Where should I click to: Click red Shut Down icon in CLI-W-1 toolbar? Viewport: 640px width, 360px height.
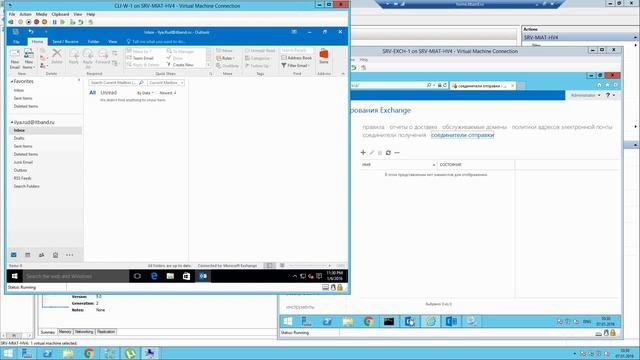pyautogui.click(x=36, y=22)
